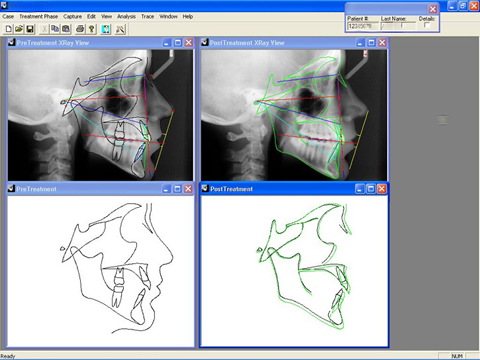Click the Patient # input field
The height and width of the screenshot is (360, 480).
tap(363, 26)
